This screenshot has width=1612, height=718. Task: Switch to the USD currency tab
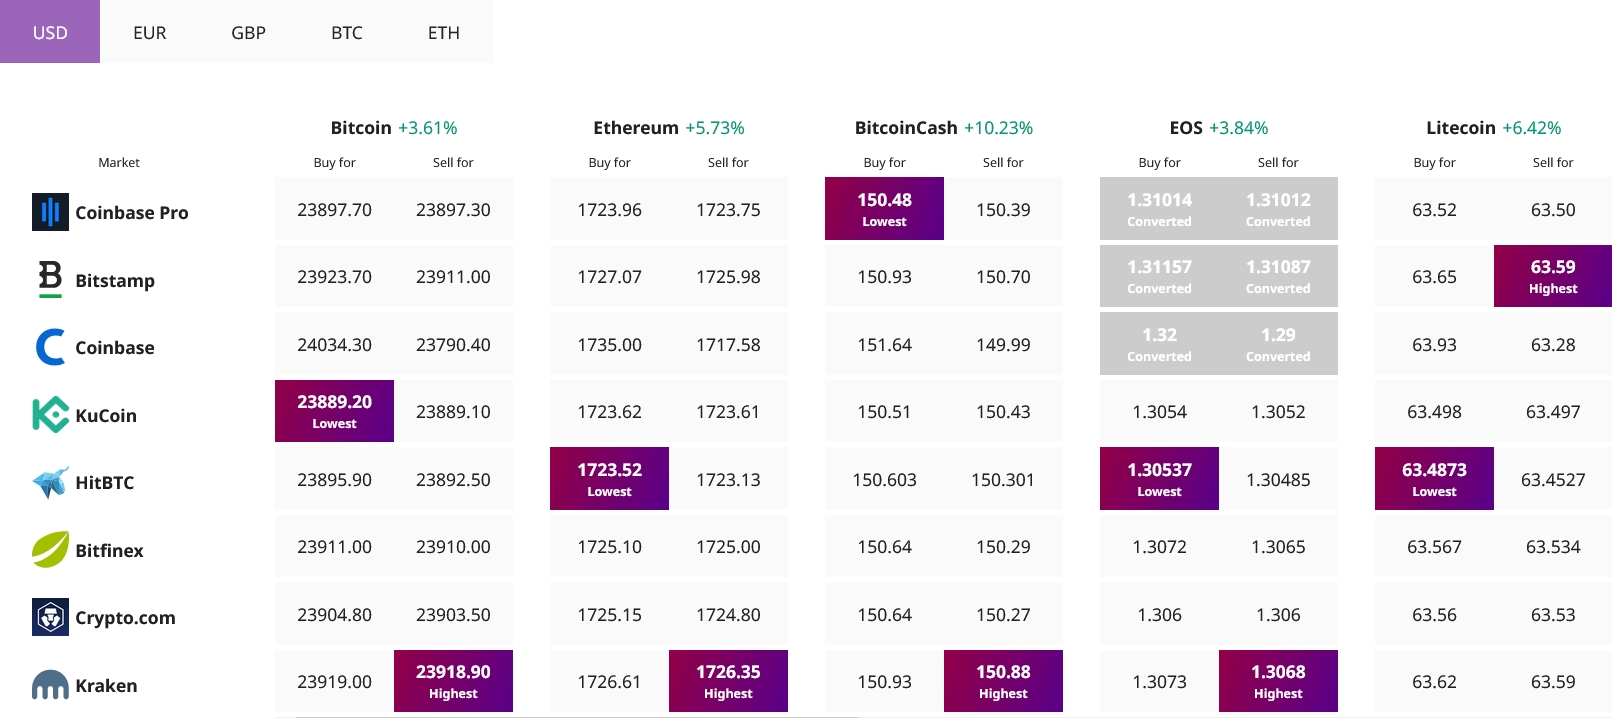click(50, 32)
